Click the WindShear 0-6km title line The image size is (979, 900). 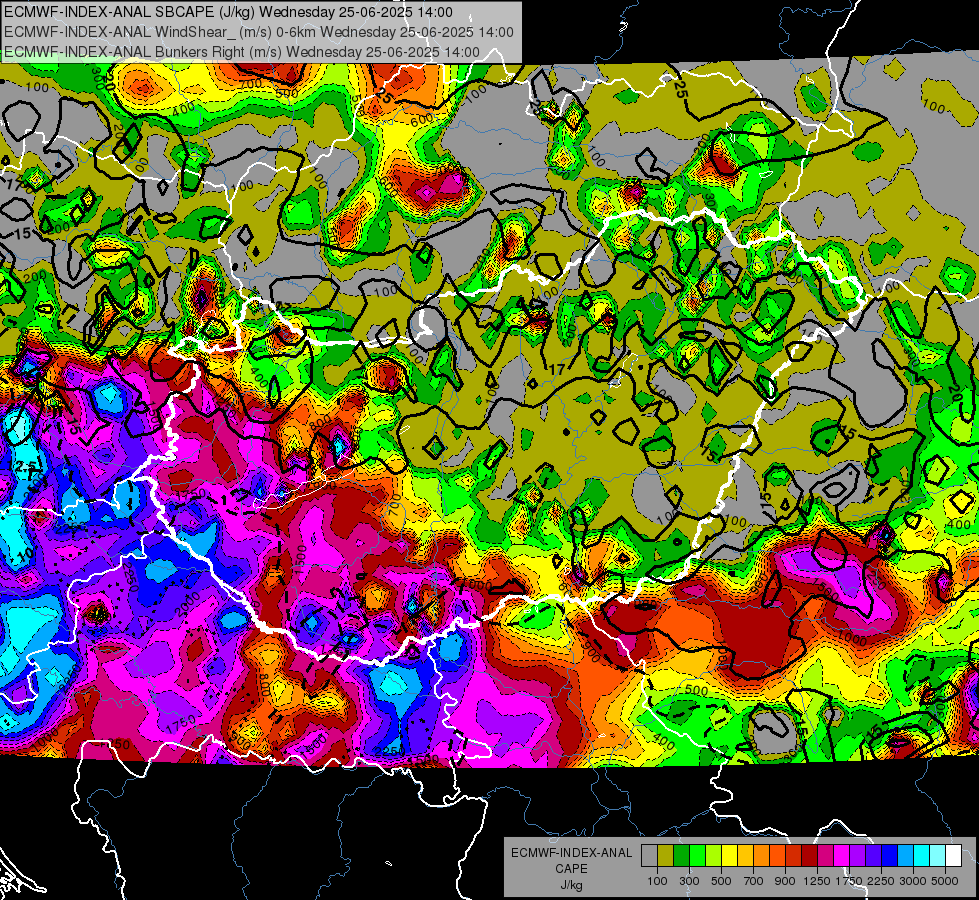(258, 32)
